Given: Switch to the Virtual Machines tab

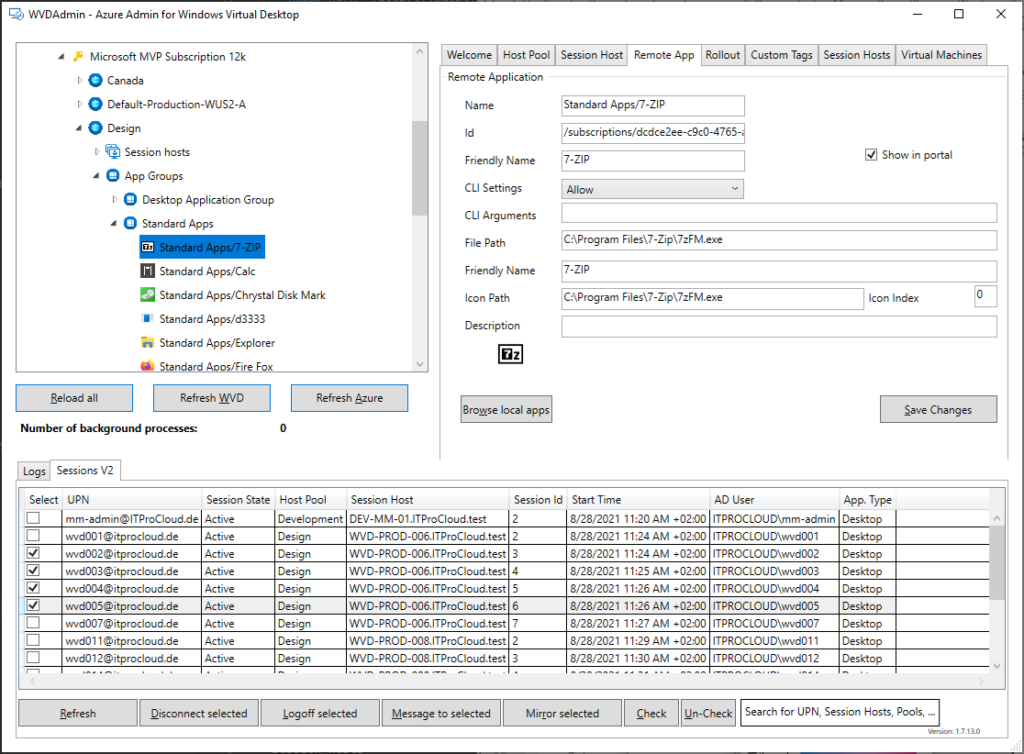Looking at the screenshot, I should tap(941, 55).
